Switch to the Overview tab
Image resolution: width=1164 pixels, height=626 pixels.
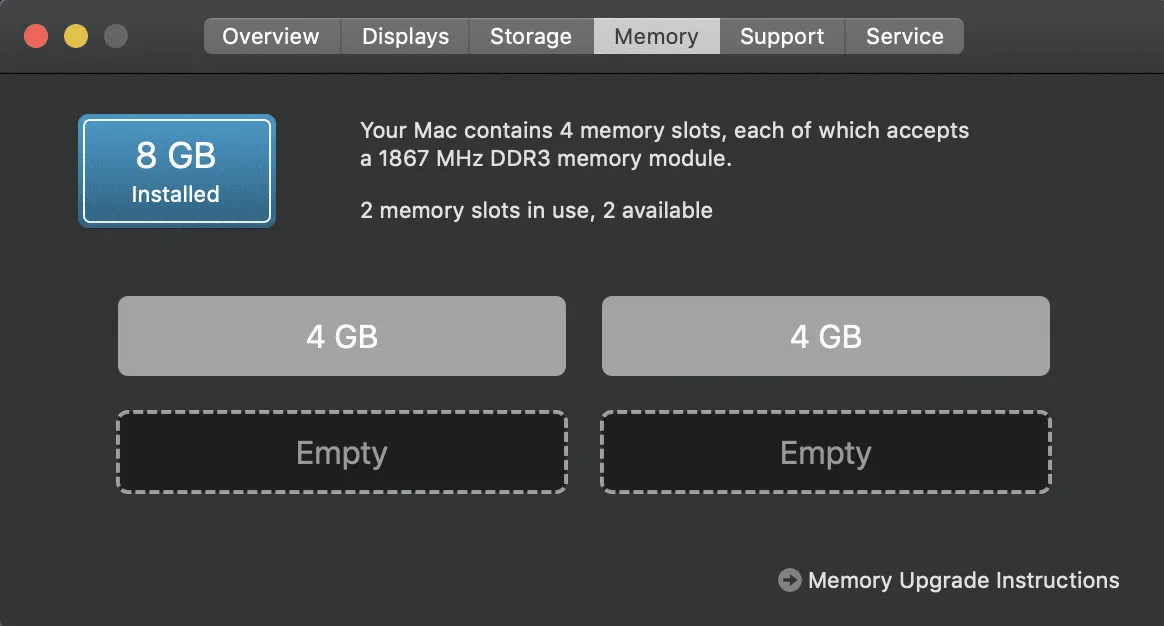[x=271, y=36]
